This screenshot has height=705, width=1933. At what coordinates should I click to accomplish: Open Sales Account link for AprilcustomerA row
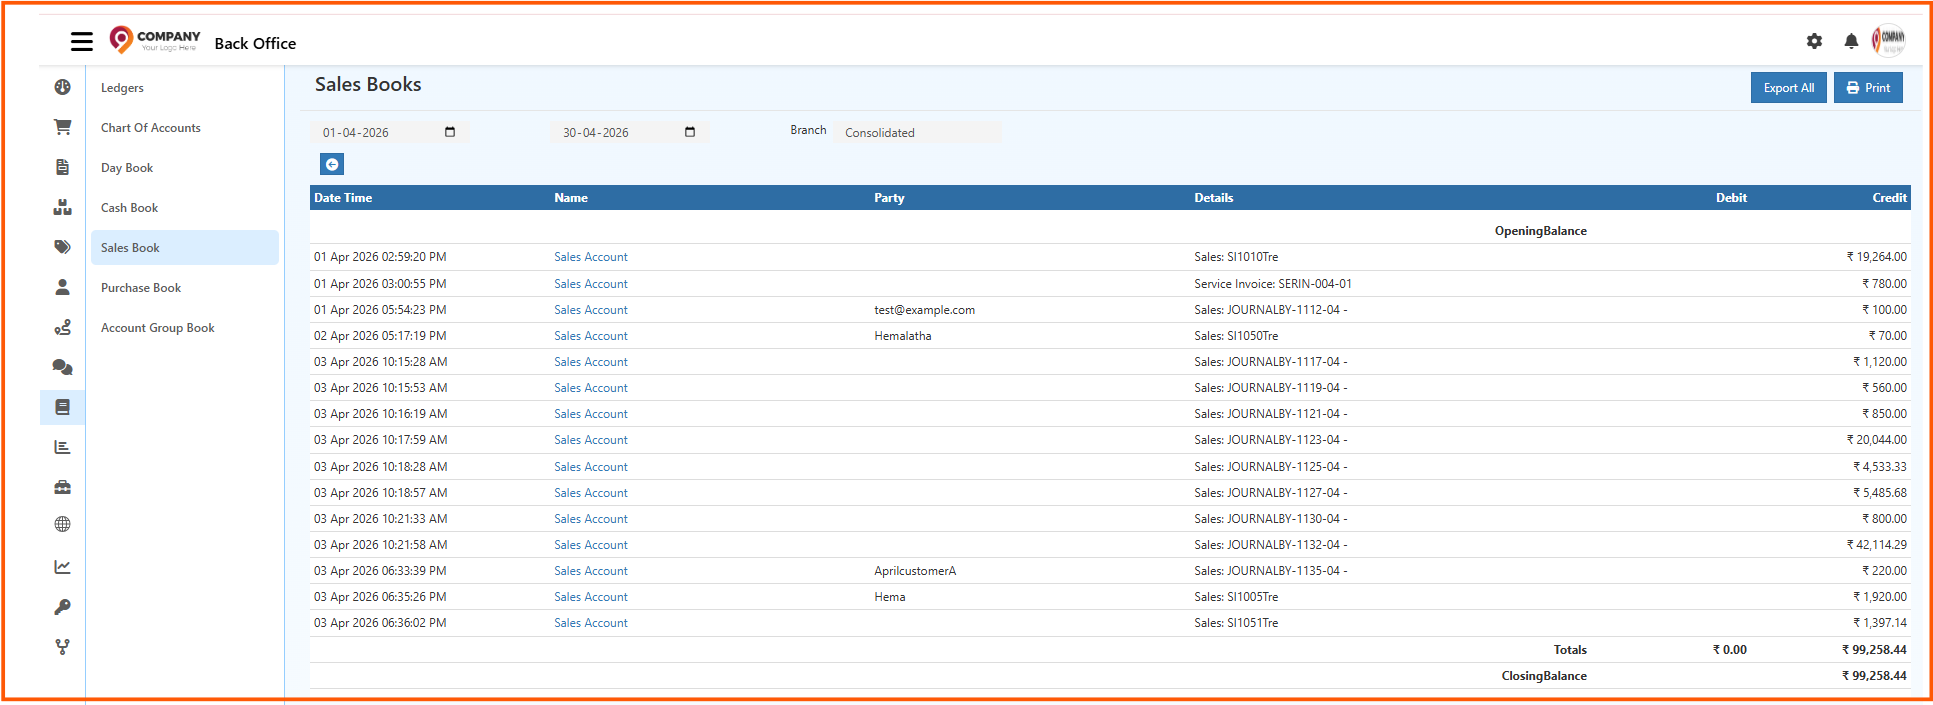[591, 571]
